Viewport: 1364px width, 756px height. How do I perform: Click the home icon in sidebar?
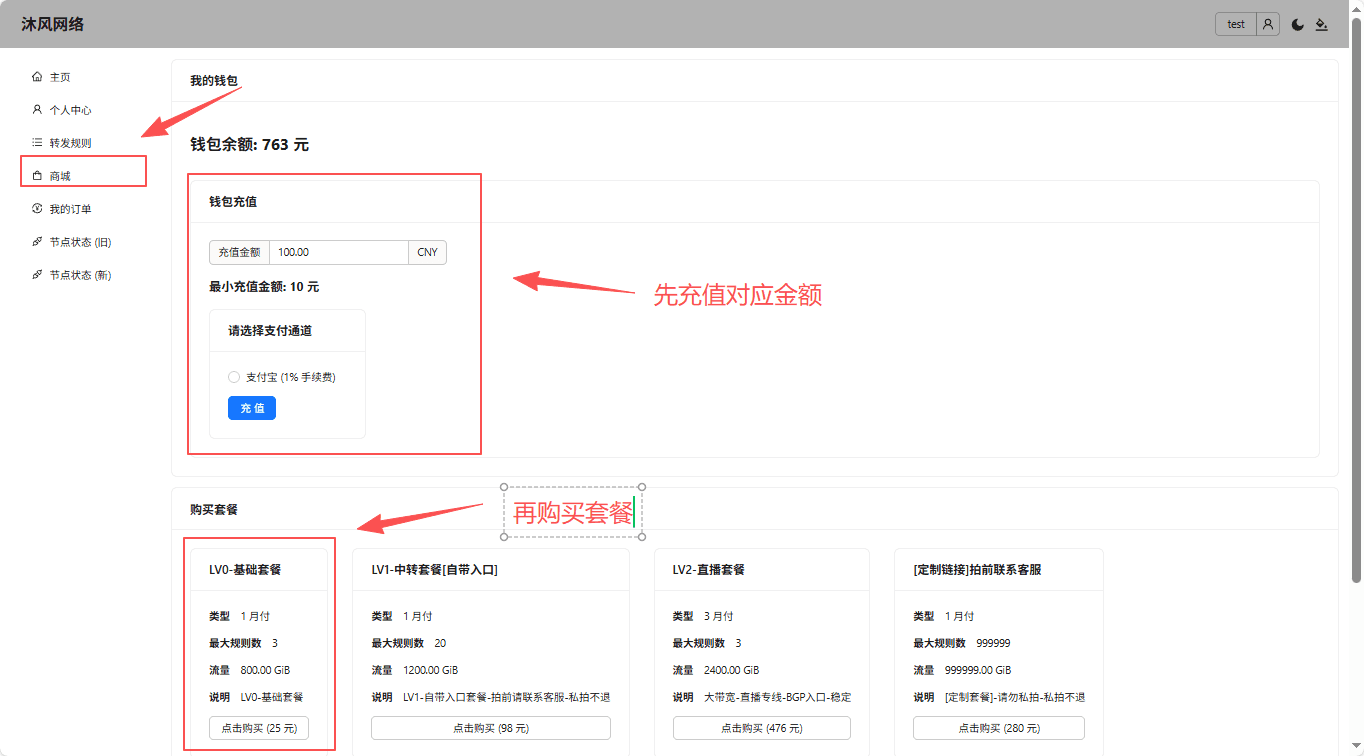click(x=37, y=77)
